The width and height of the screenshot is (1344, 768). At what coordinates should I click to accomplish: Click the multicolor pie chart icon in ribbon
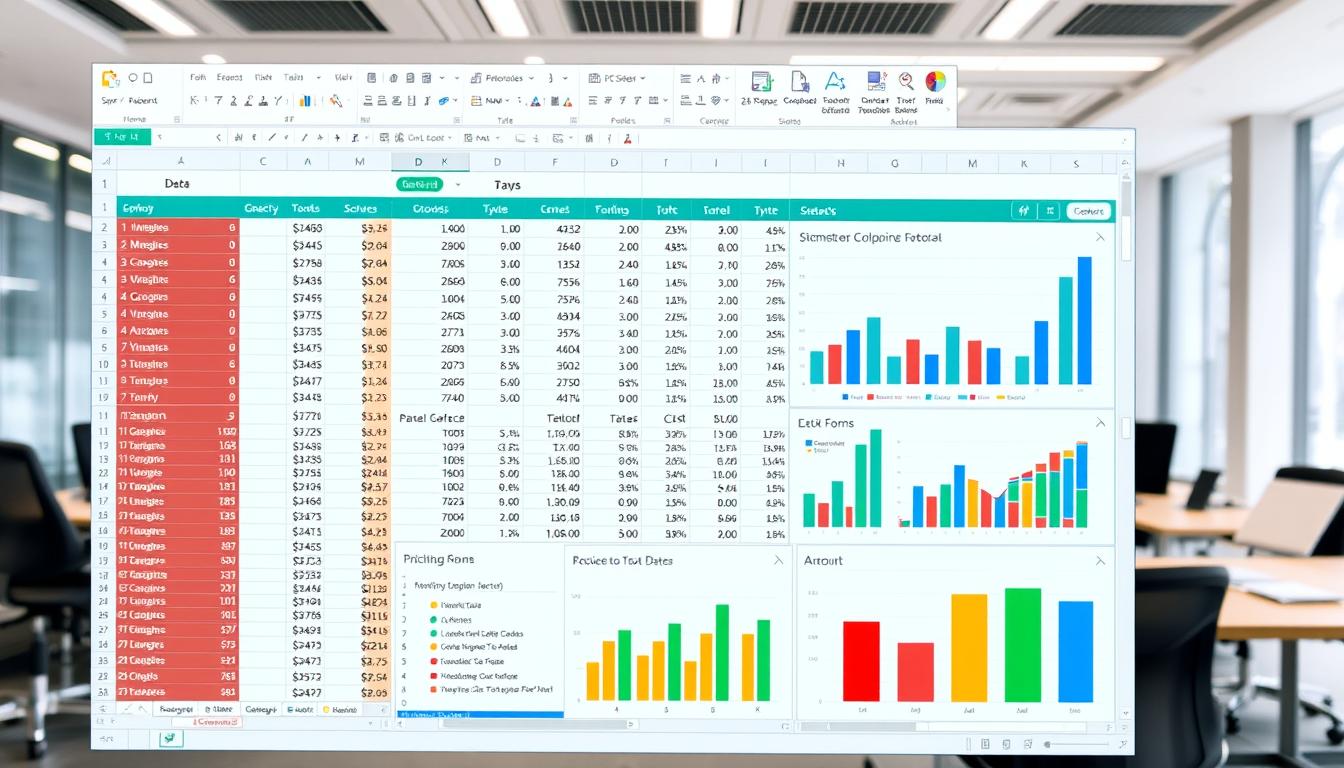tap(935, 82)
